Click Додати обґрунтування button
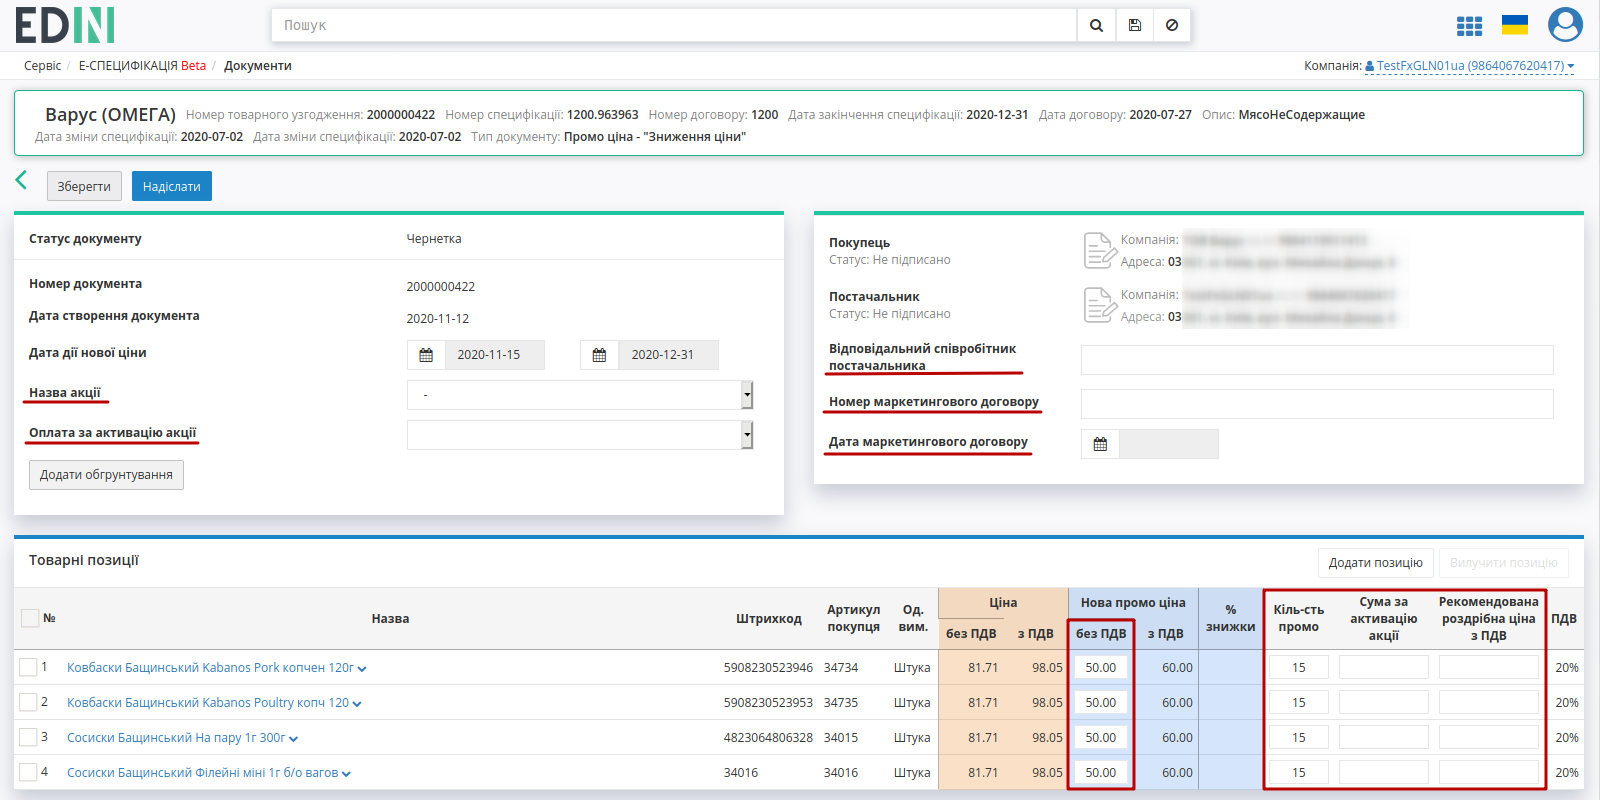 (x=106, y=475)
